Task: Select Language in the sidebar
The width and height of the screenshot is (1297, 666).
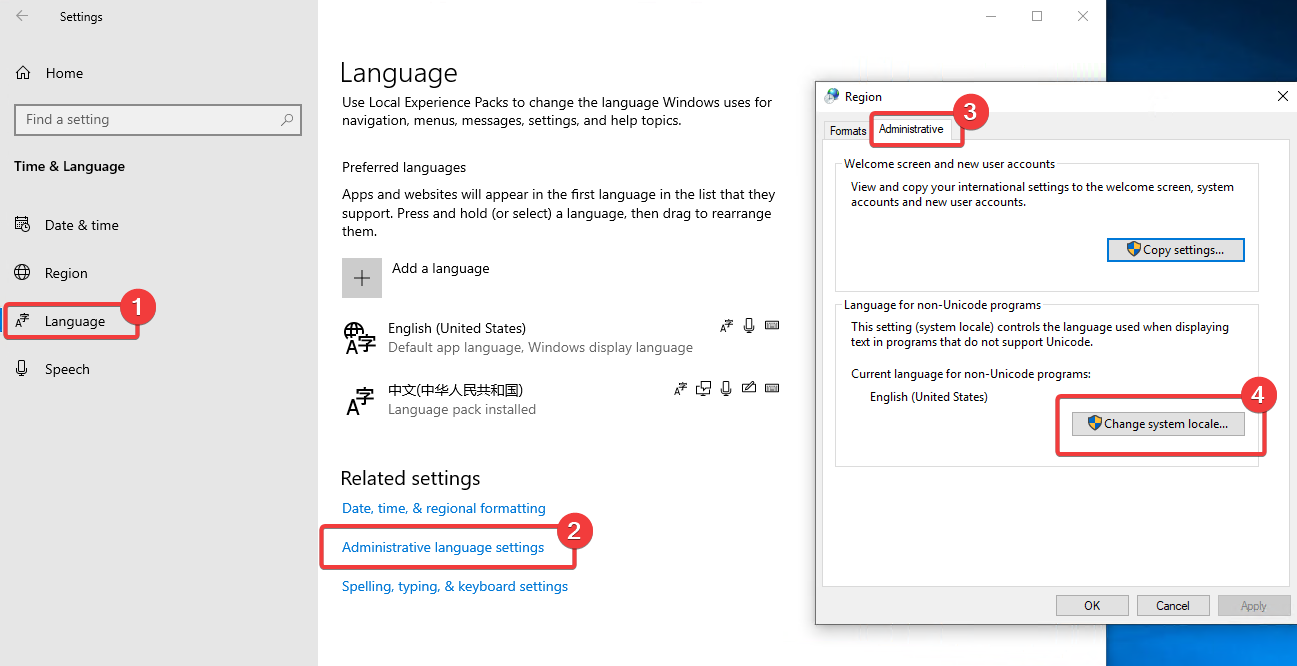Action: coord(60,321)
